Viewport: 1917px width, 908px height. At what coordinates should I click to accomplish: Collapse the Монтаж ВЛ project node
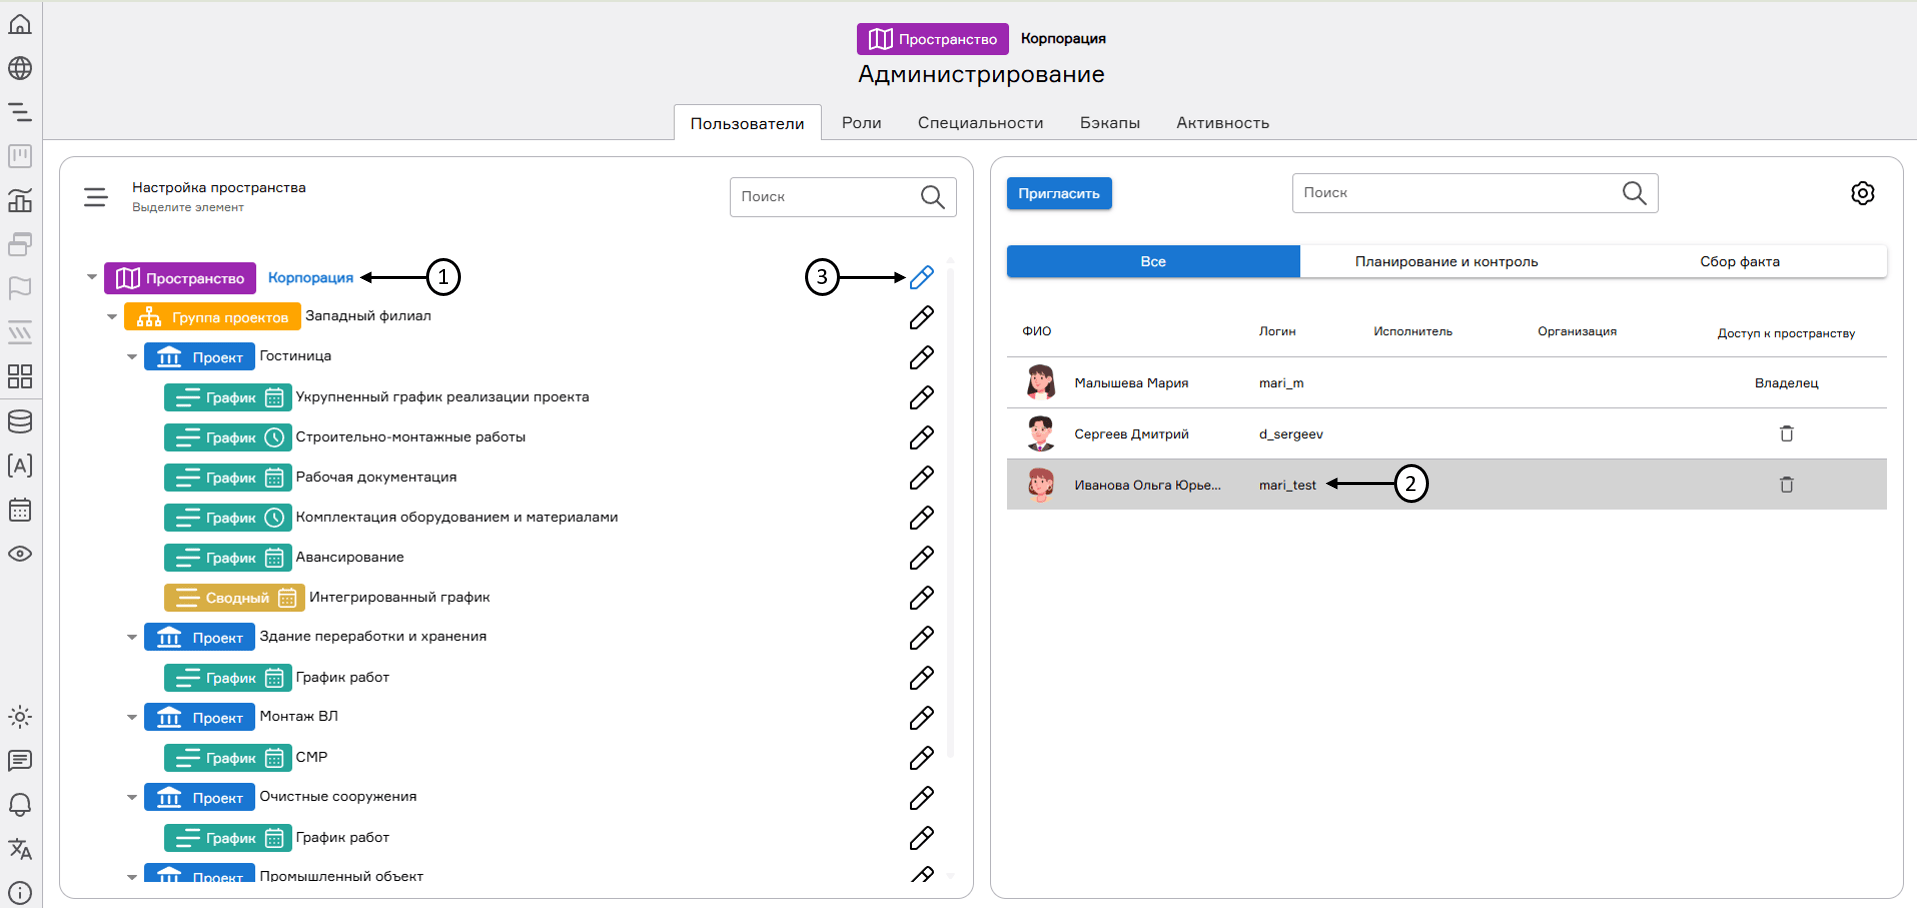132,717
